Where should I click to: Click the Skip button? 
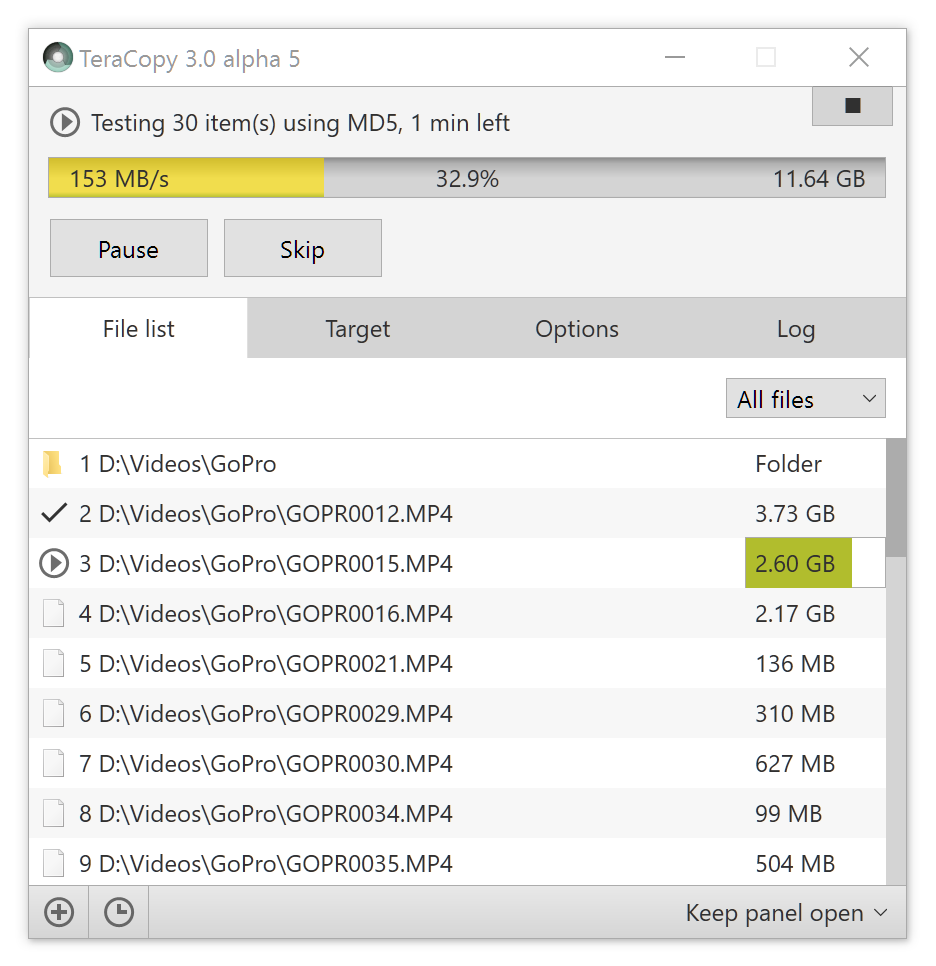point(303,248)
